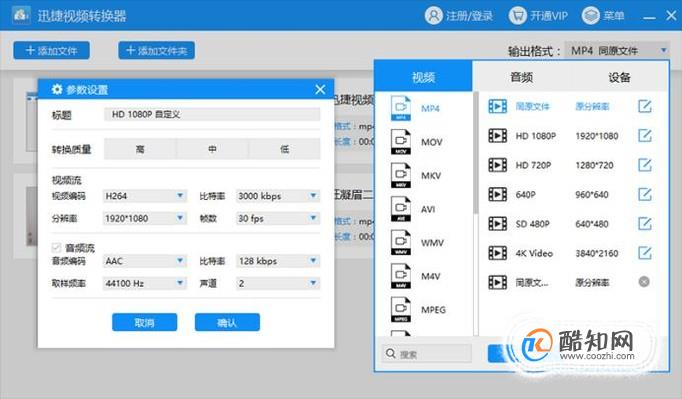
Task: Click the 标题 input field
Action: coord(212,114)
